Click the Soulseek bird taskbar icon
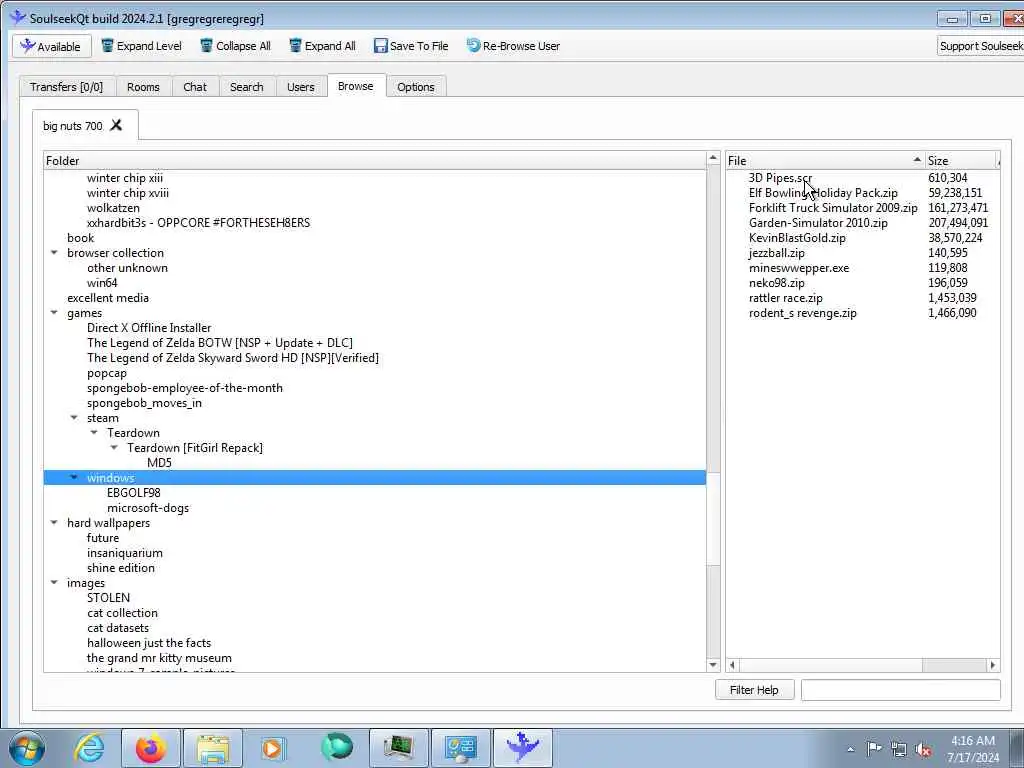 point(522,748)
